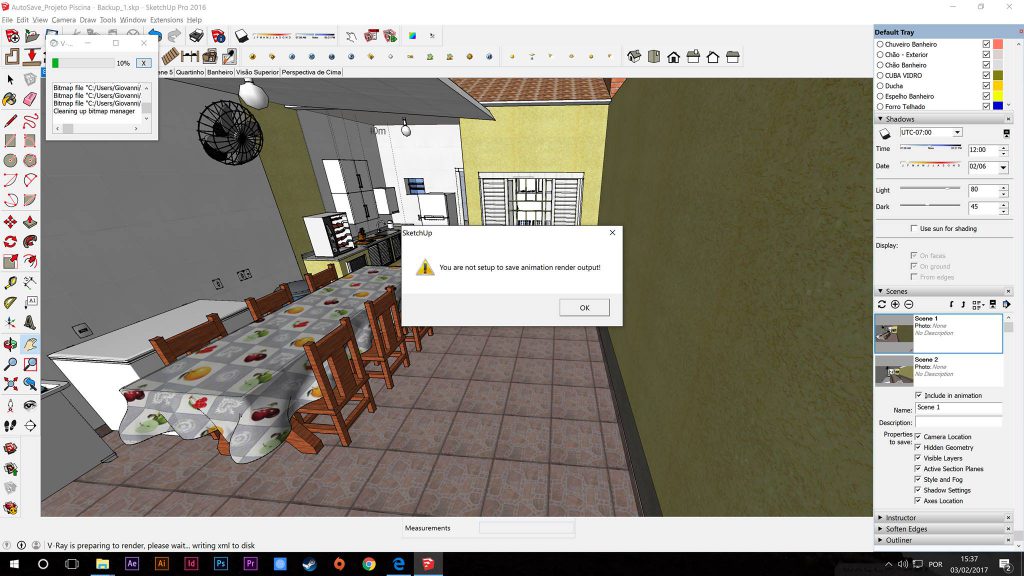Click OK in the SketchUp dialog

(584, 308)
